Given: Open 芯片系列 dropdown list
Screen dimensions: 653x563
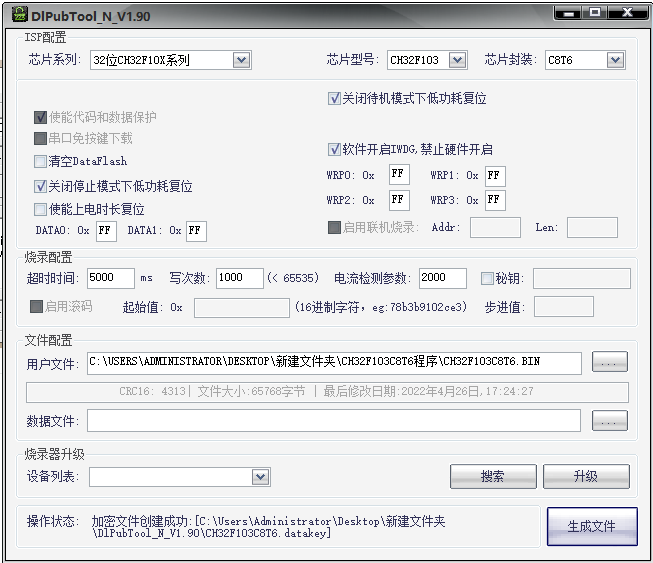Looking at the screenshot, I should tap(241, 60).
